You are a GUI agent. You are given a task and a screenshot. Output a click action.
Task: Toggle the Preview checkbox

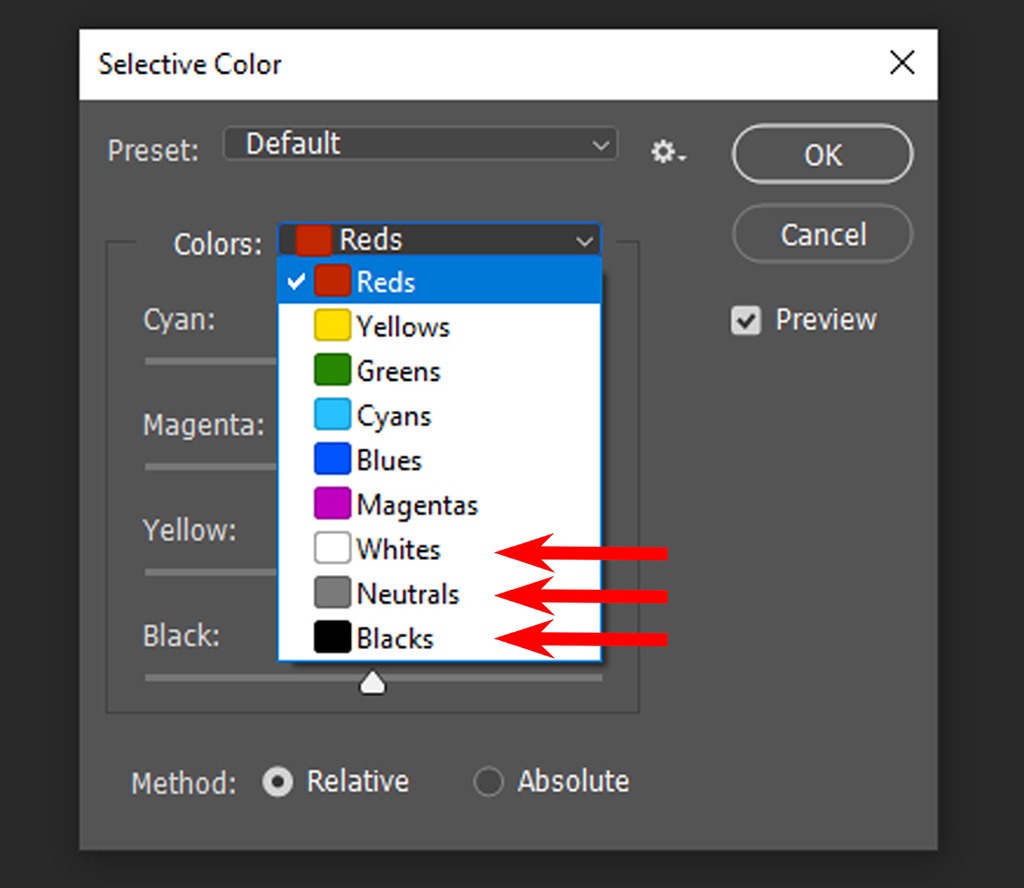[746, 321]
